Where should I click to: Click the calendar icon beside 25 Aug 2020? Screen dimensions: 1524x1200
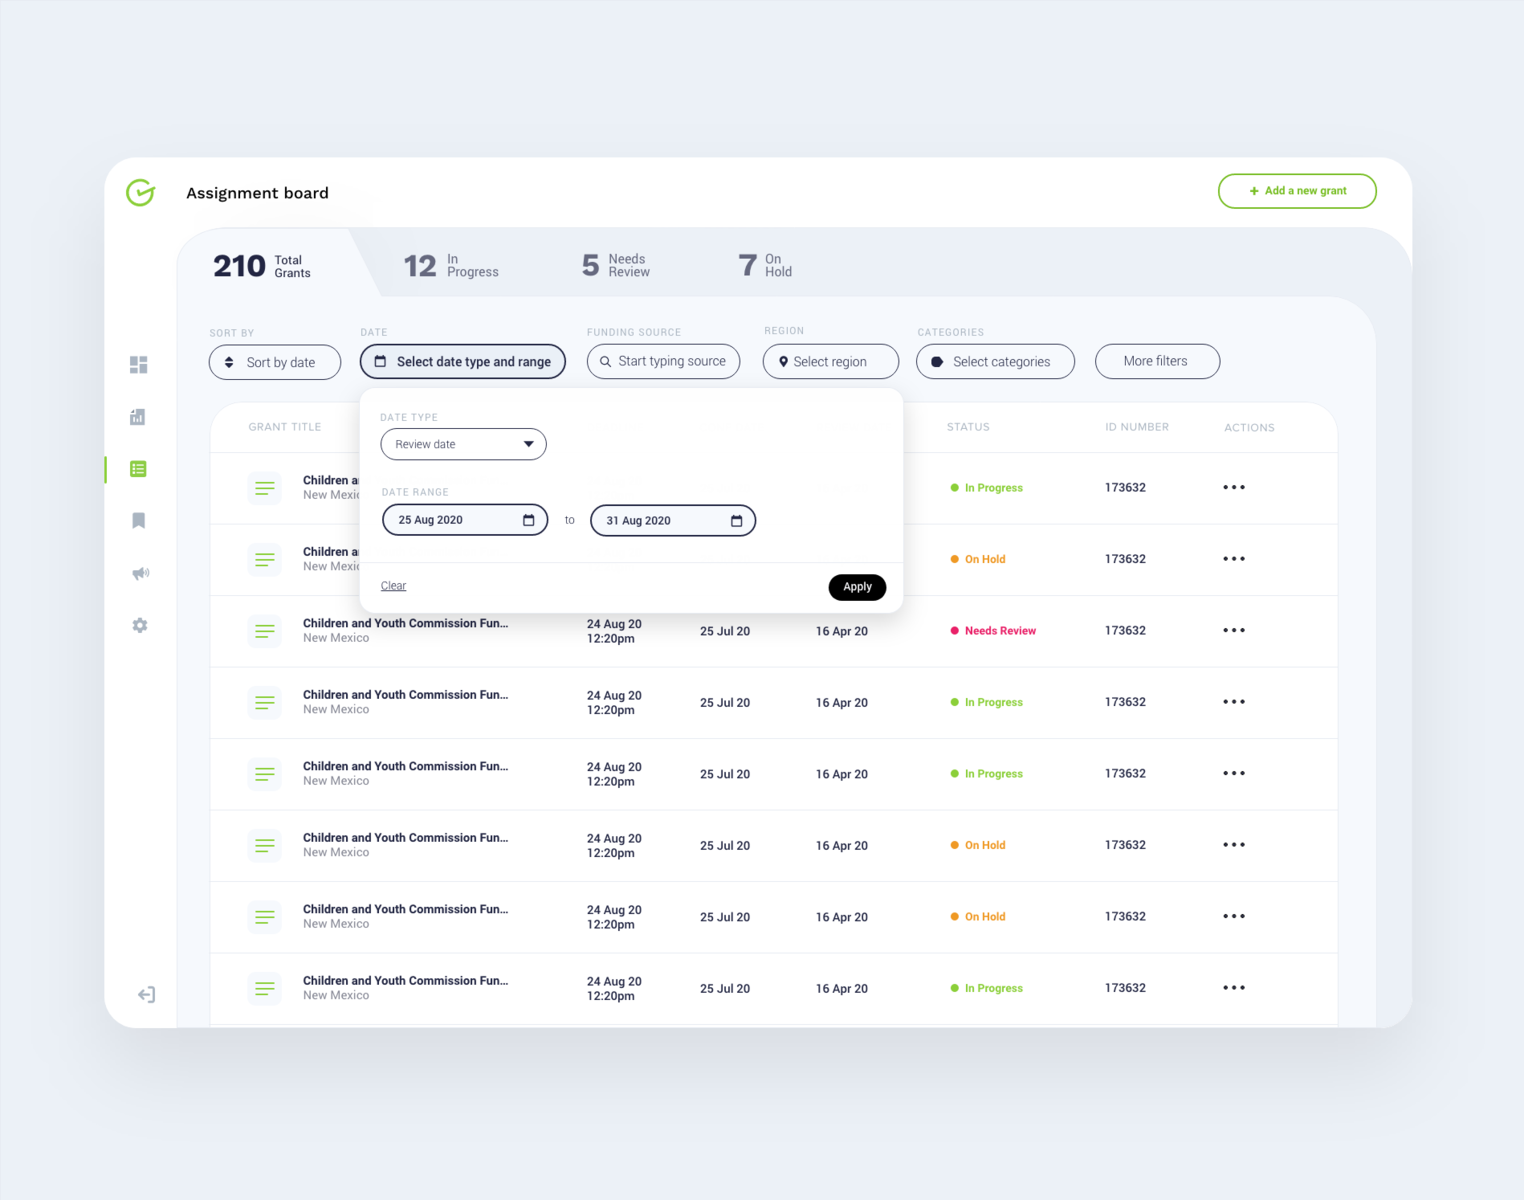pos(529,520)
